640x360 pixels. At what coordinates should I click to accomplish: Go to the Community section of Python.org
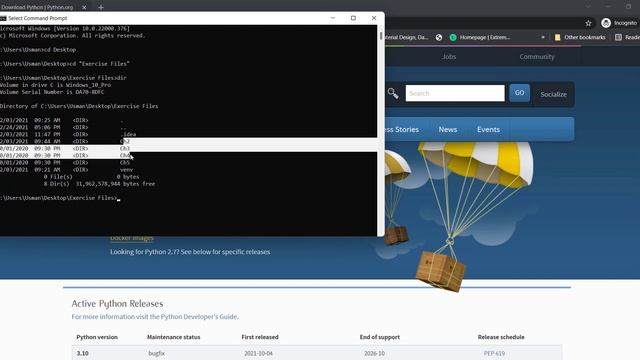[537, 57]
